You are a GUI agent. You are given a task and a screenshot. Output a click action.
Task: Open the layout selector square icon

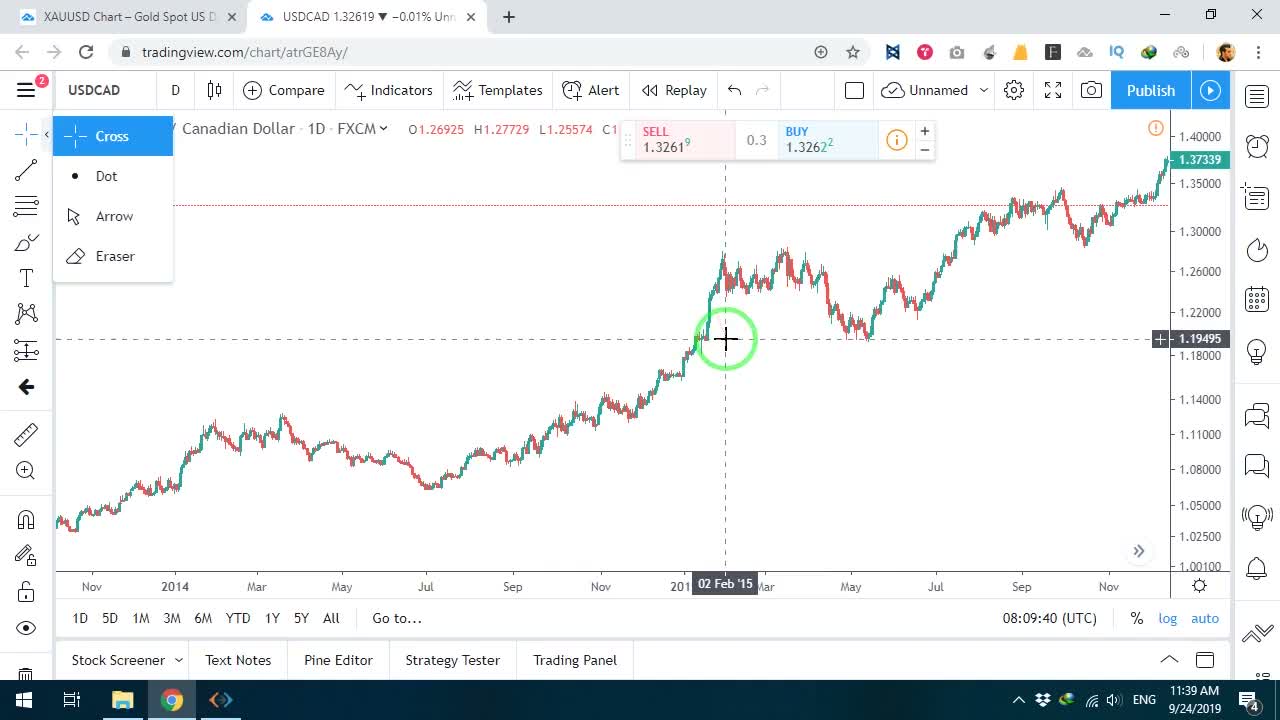click(854, 90)
